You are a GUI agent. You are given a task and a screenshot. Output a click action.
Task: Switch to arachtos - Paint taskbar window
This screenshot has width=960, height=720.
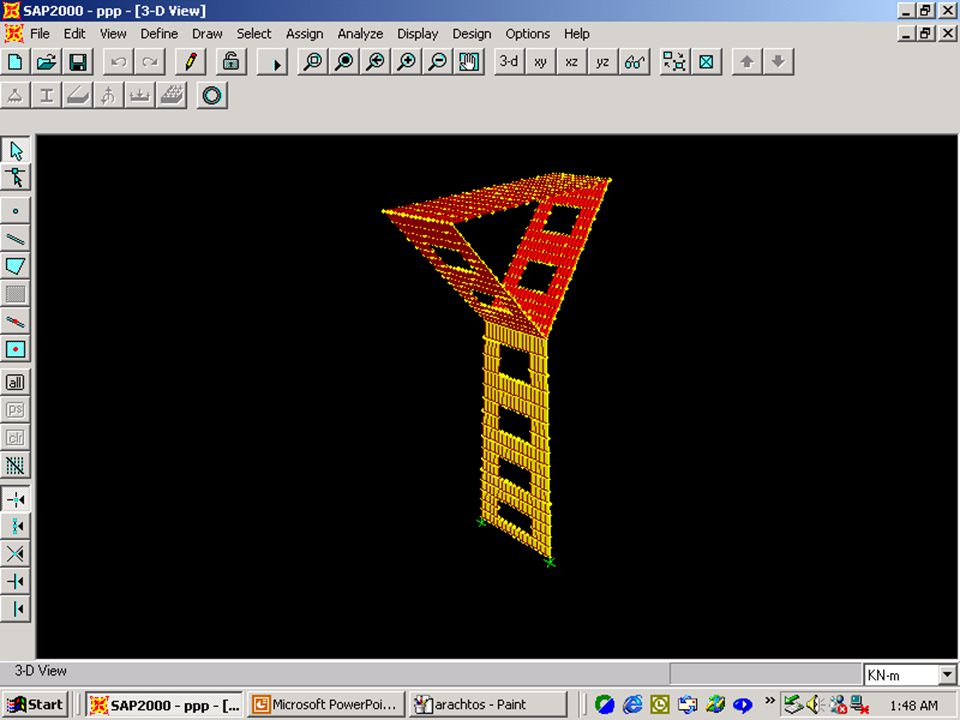tap(488, 705)
